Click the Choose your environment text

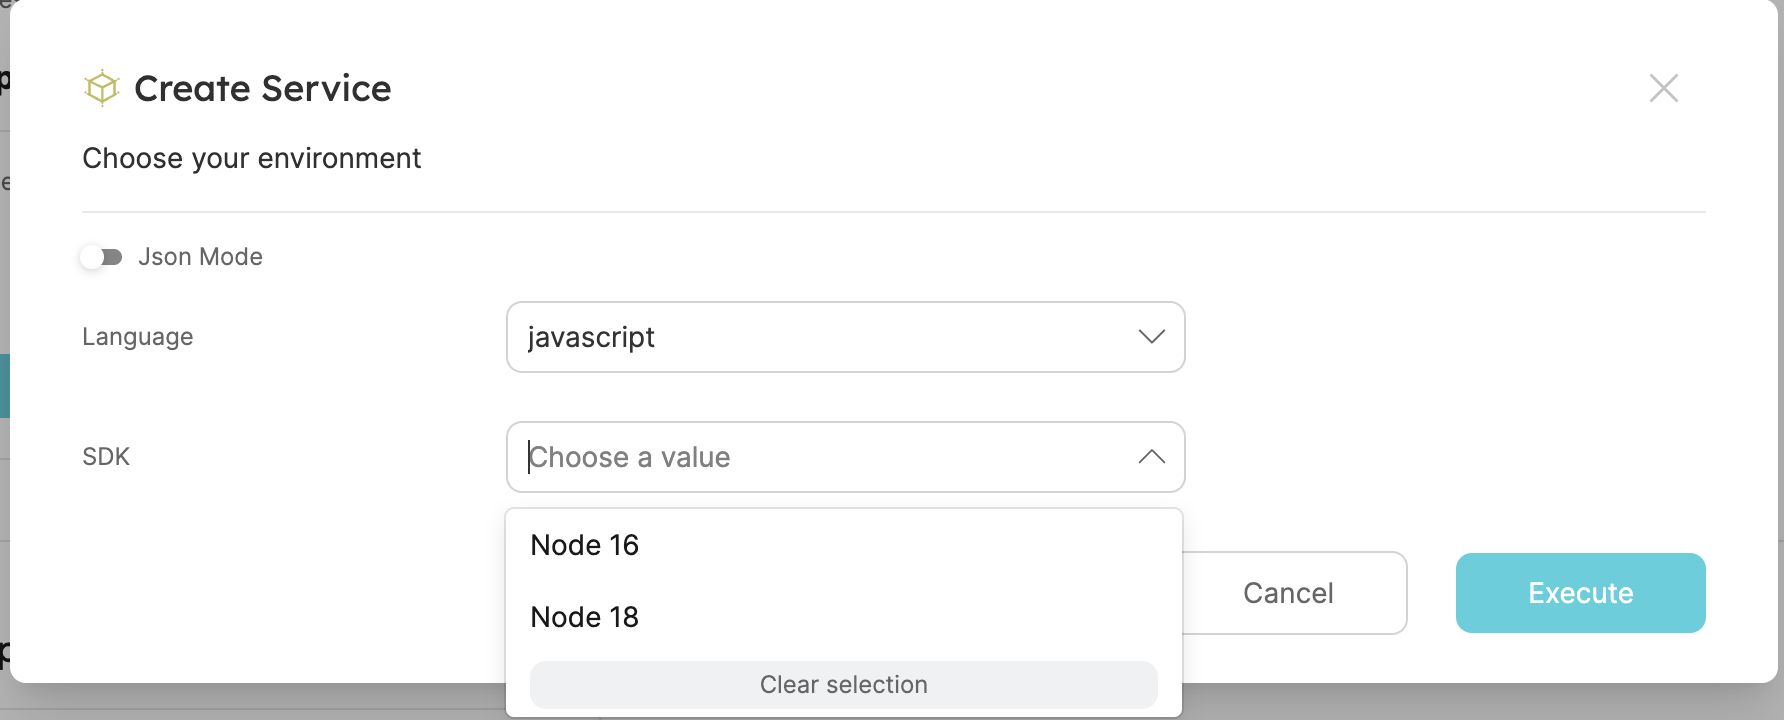tap(251, 158)
